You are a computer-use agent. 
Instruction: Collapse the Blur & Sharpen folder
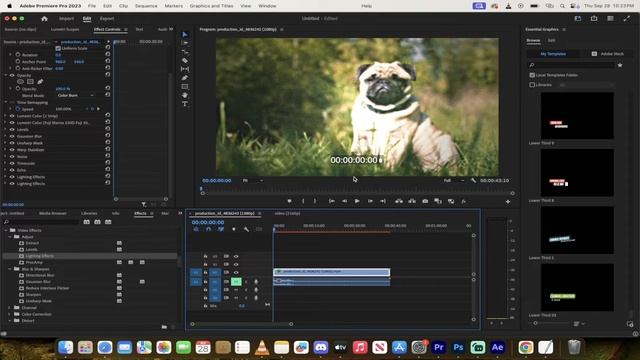click(x=10, y=269)
